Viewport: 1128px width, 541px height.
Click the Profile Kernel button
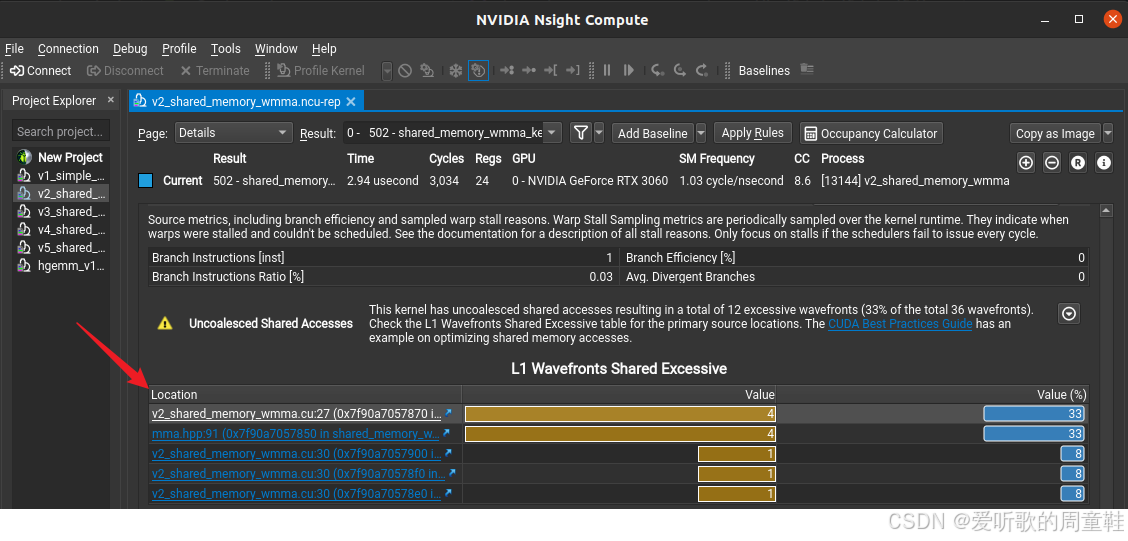(x=321, y=71)
